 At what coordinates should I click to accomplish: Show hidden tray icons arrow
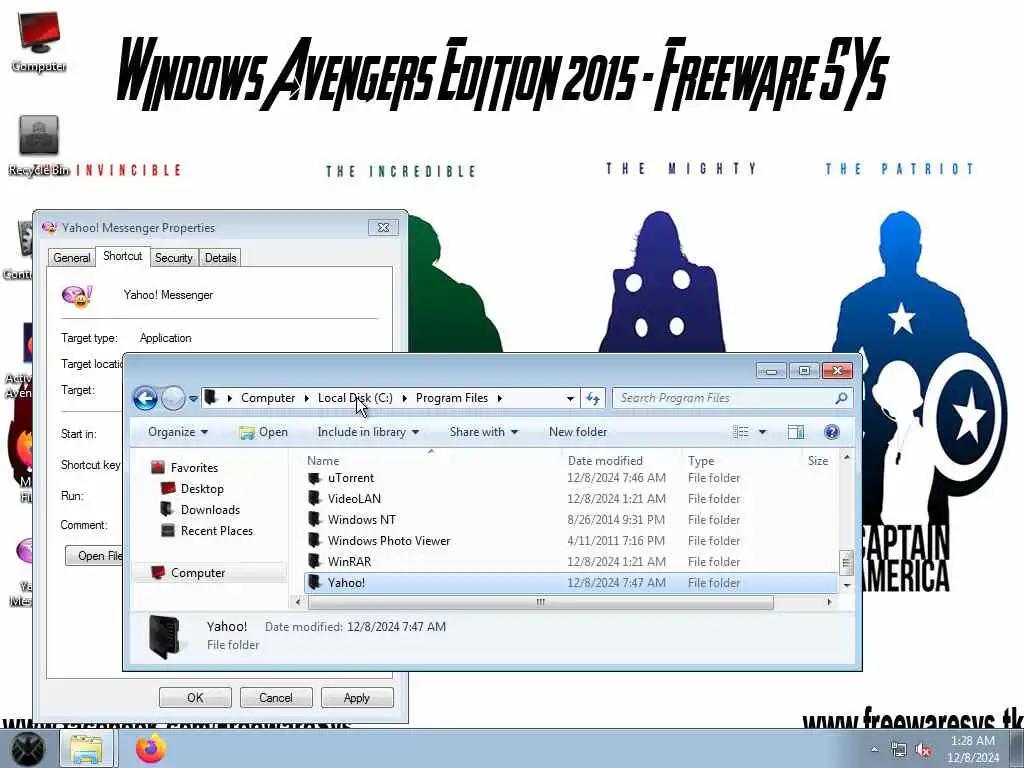coord(874,749)
